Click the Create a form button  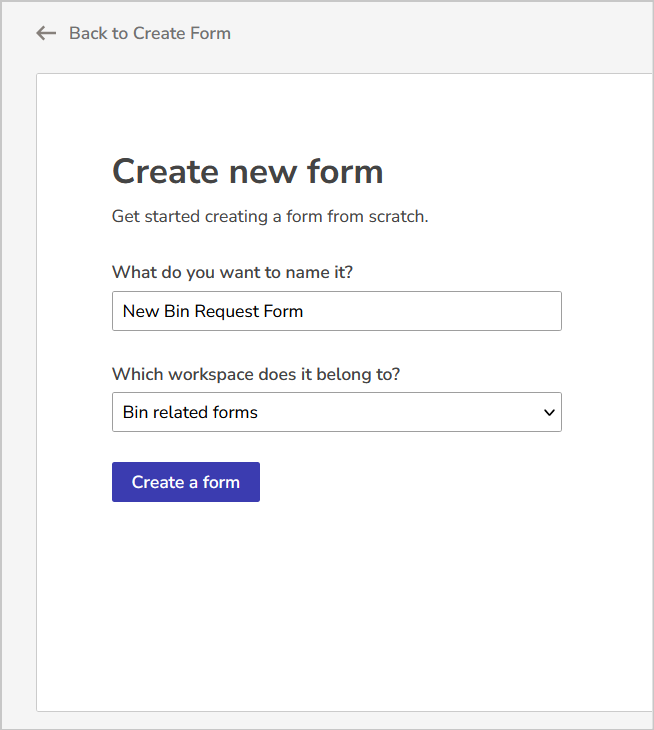pos(186,482)
